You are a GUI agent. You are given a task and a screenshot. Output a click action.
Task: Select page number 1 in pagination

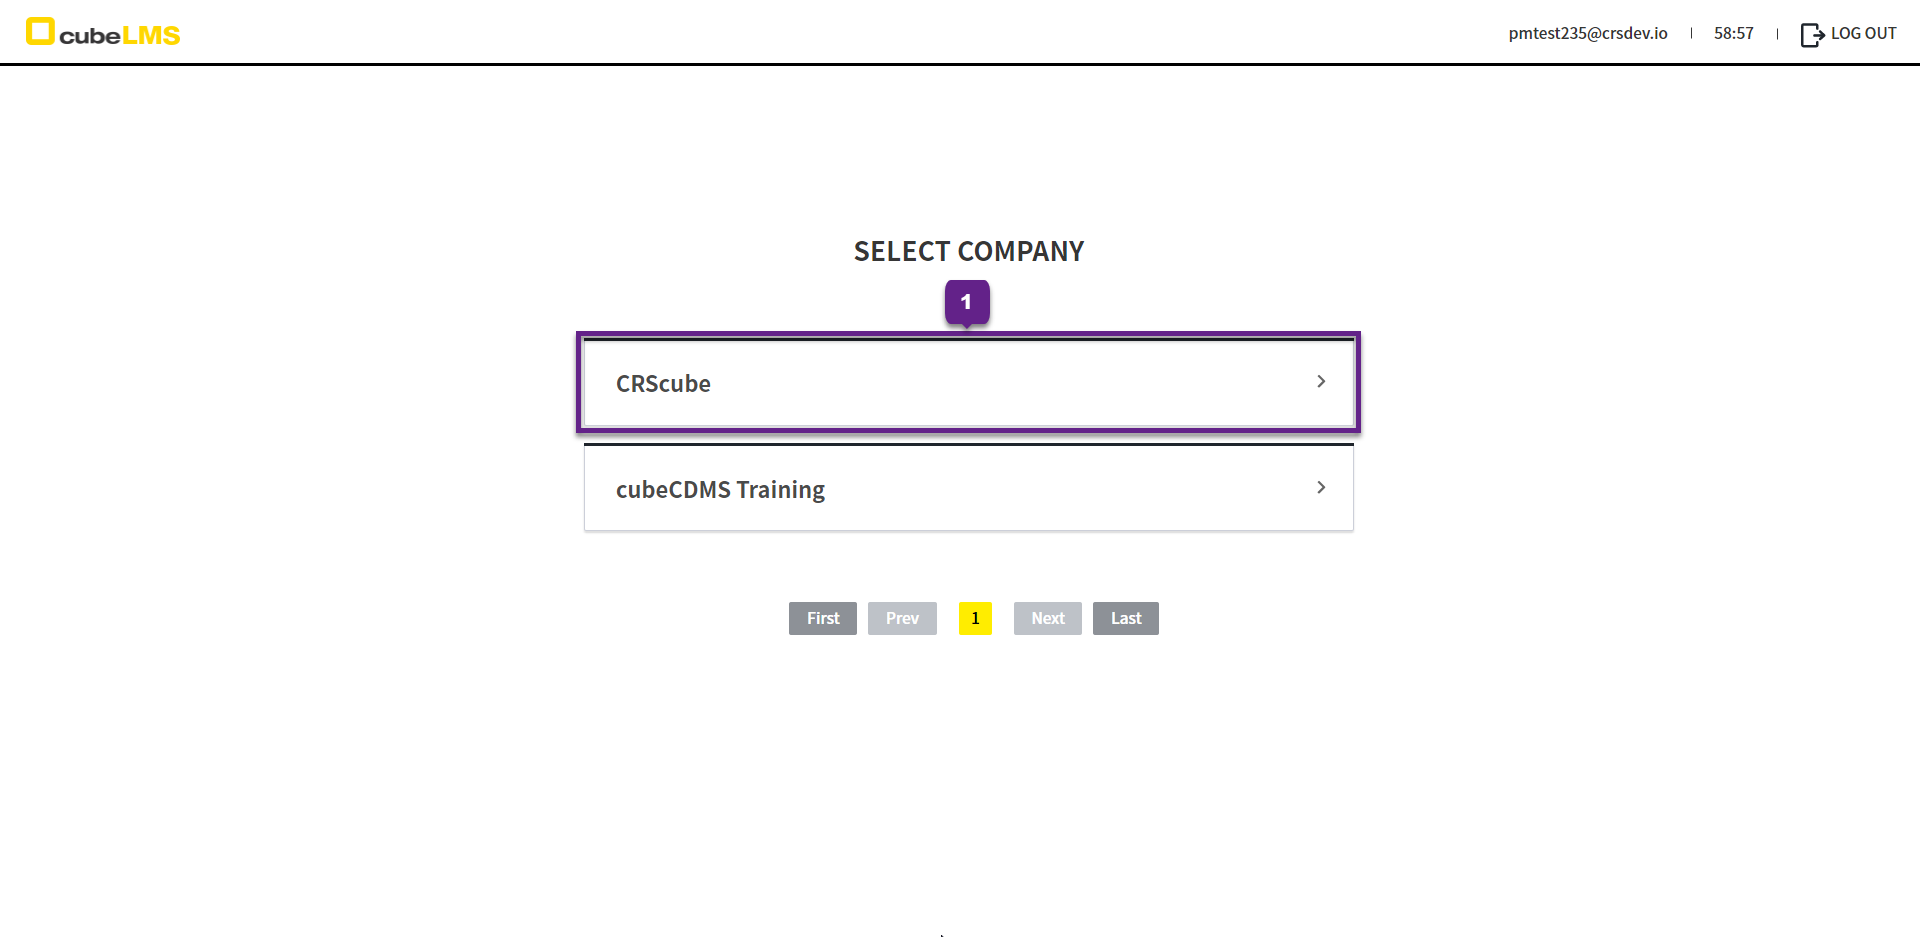coord(975,618)
